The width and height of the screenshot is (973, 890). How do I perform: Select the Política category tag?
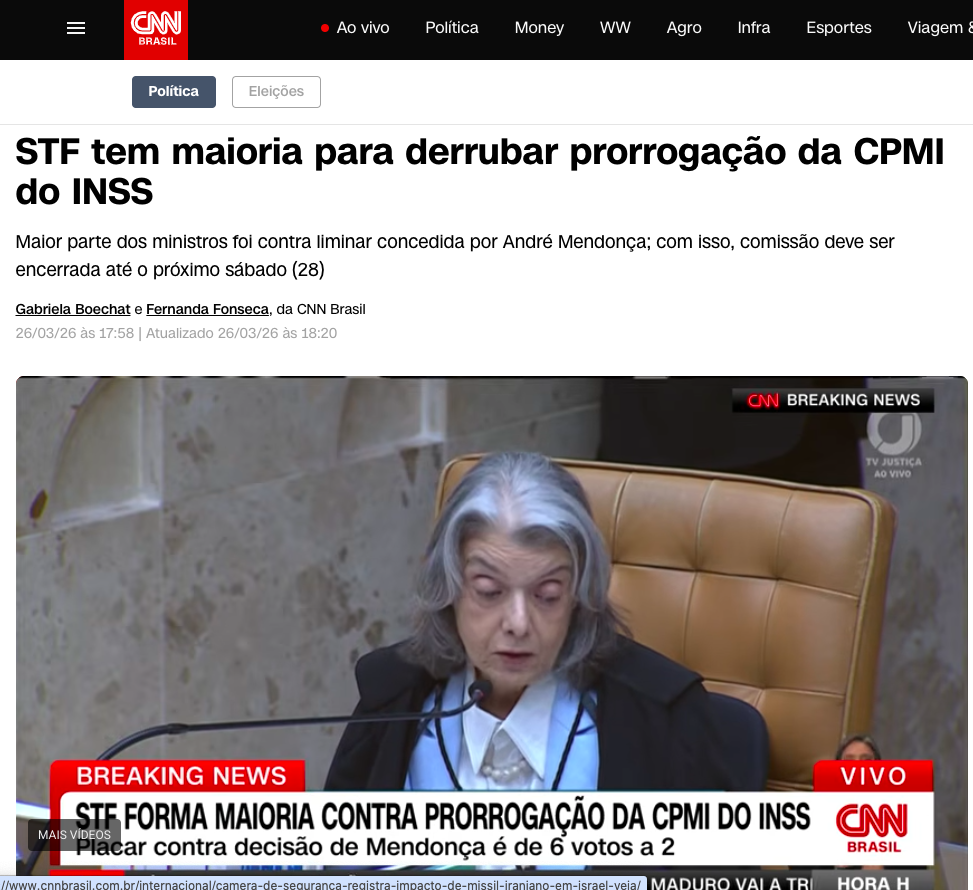click(x=174, y=92)
